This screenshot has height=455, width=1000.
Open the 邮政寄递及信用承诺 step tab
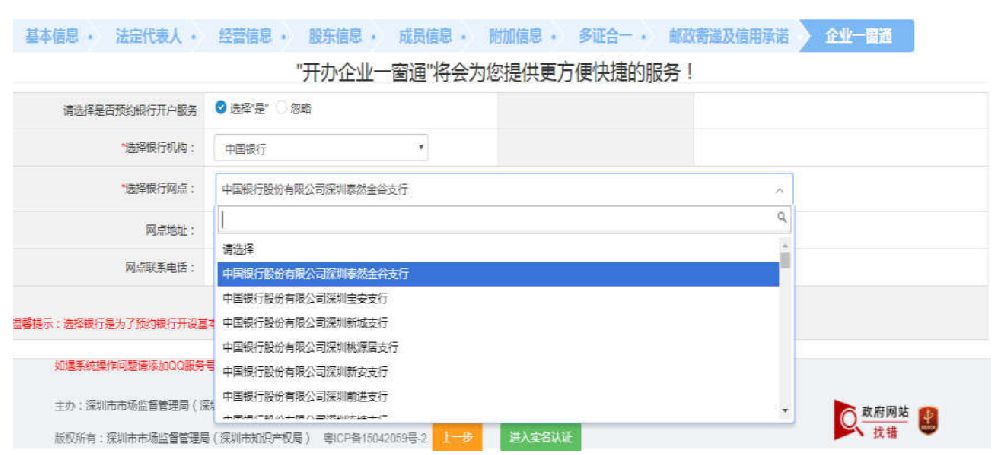pyautogui.click(x=728, y=37)
